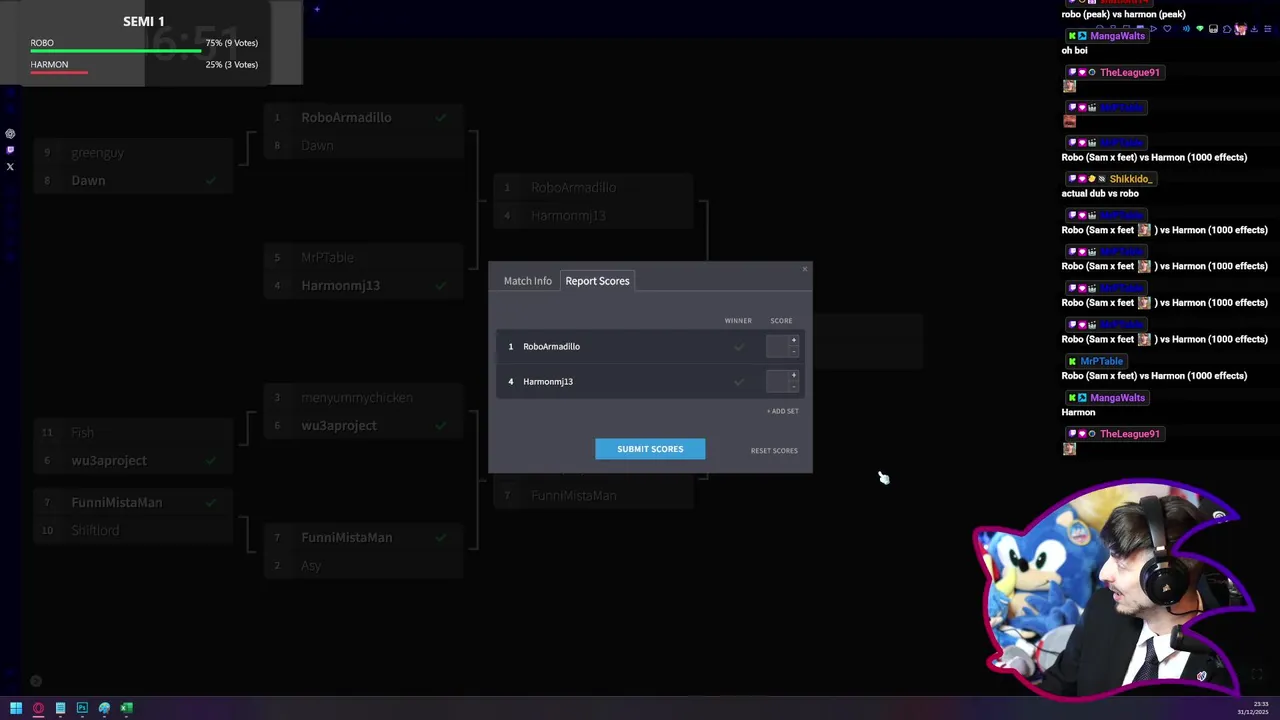This screenshot has height=720, width=1280.
Task: Click MrPTable green username in chat
Action: (x=1101, y=361)
